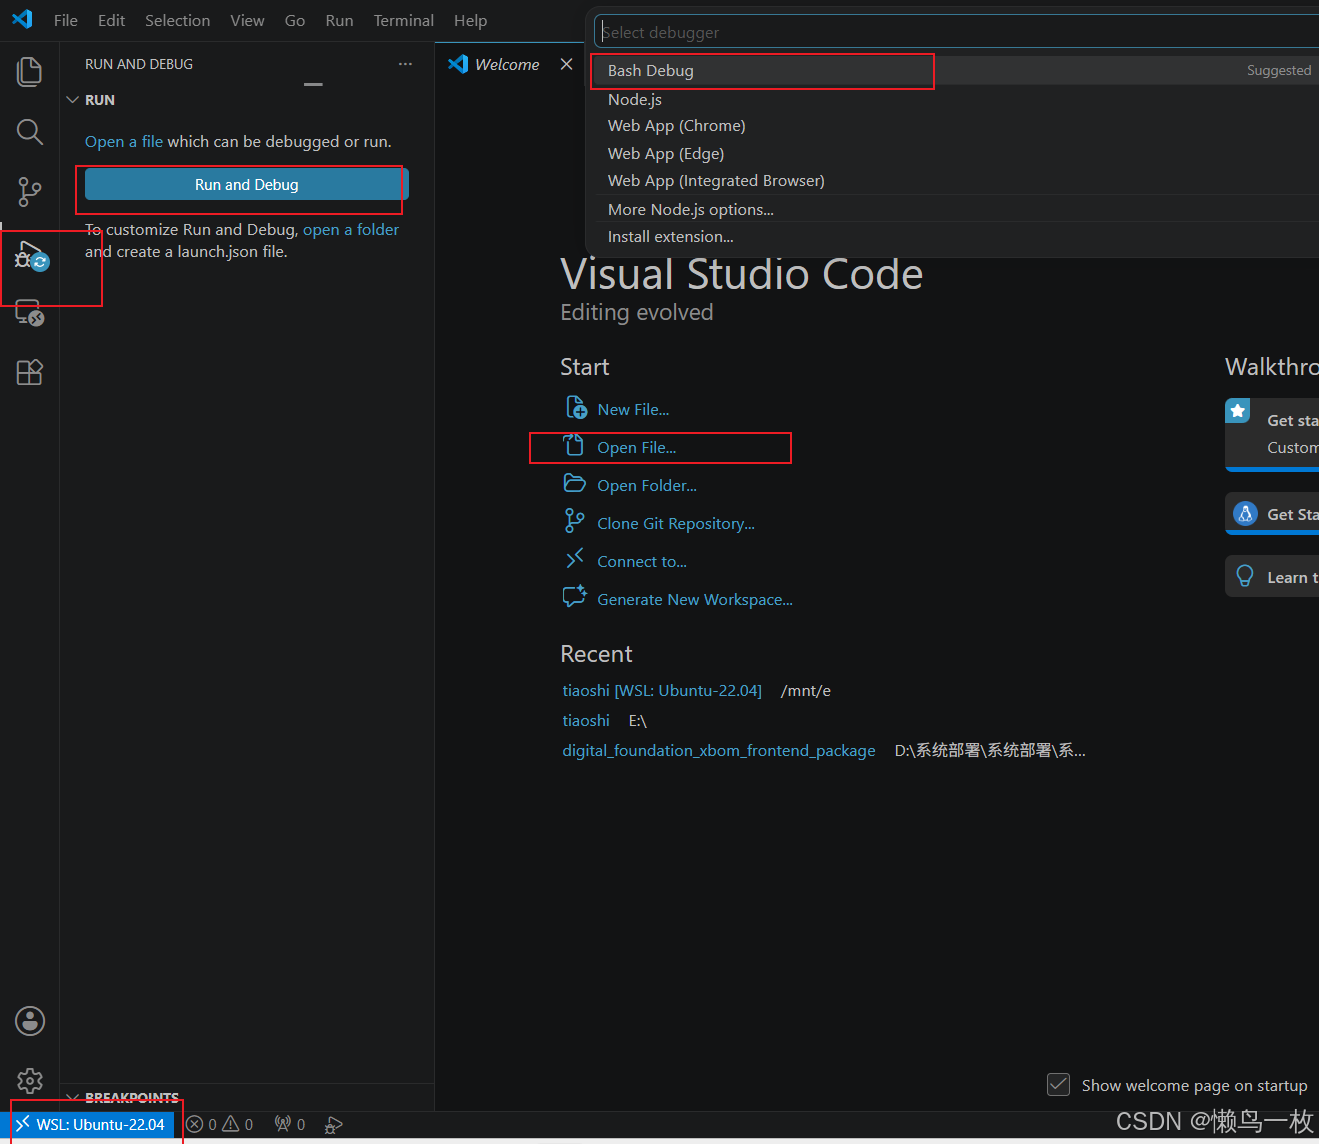Open the Manage gear icon
This screenshot has height=1144, width=1319.
point(30,1081)
